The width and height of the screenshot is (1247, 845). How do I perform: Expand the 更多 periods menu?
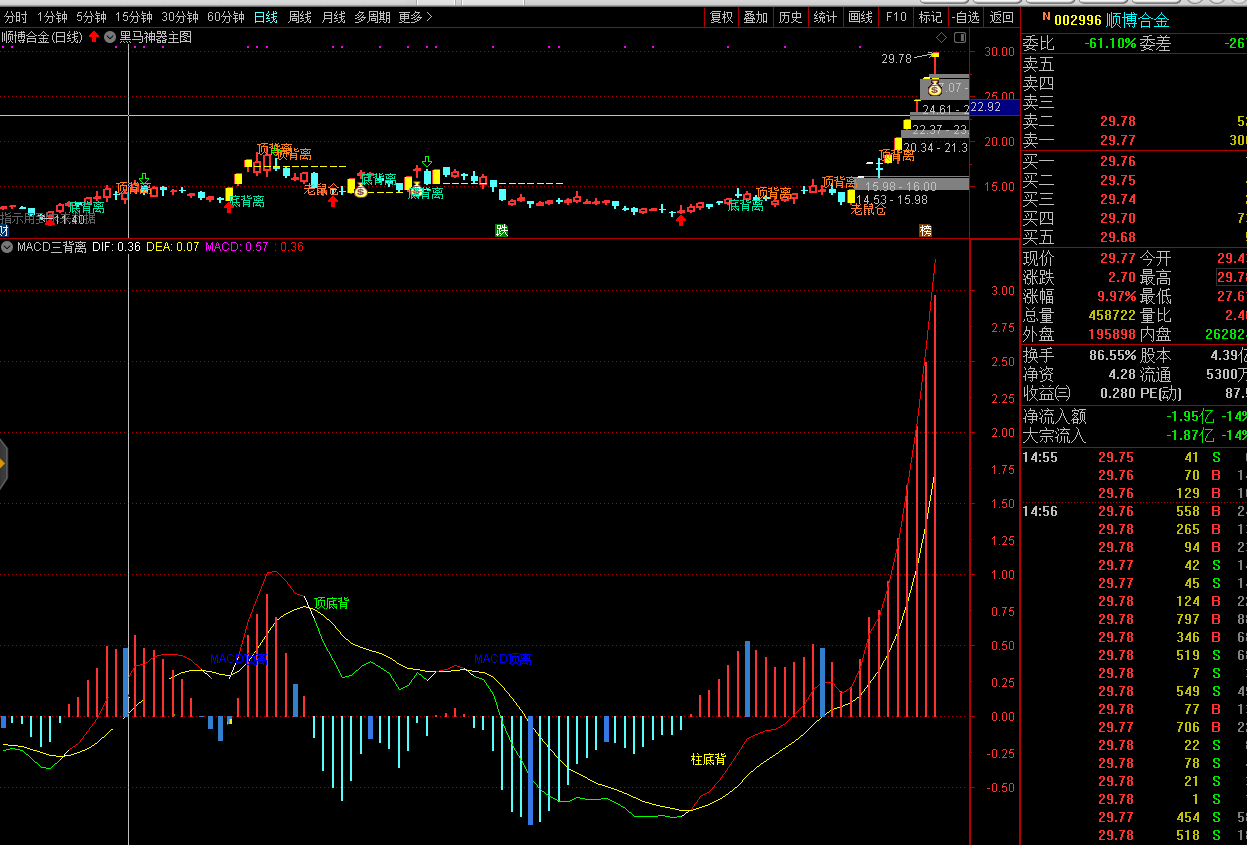[x=415, y=17]
